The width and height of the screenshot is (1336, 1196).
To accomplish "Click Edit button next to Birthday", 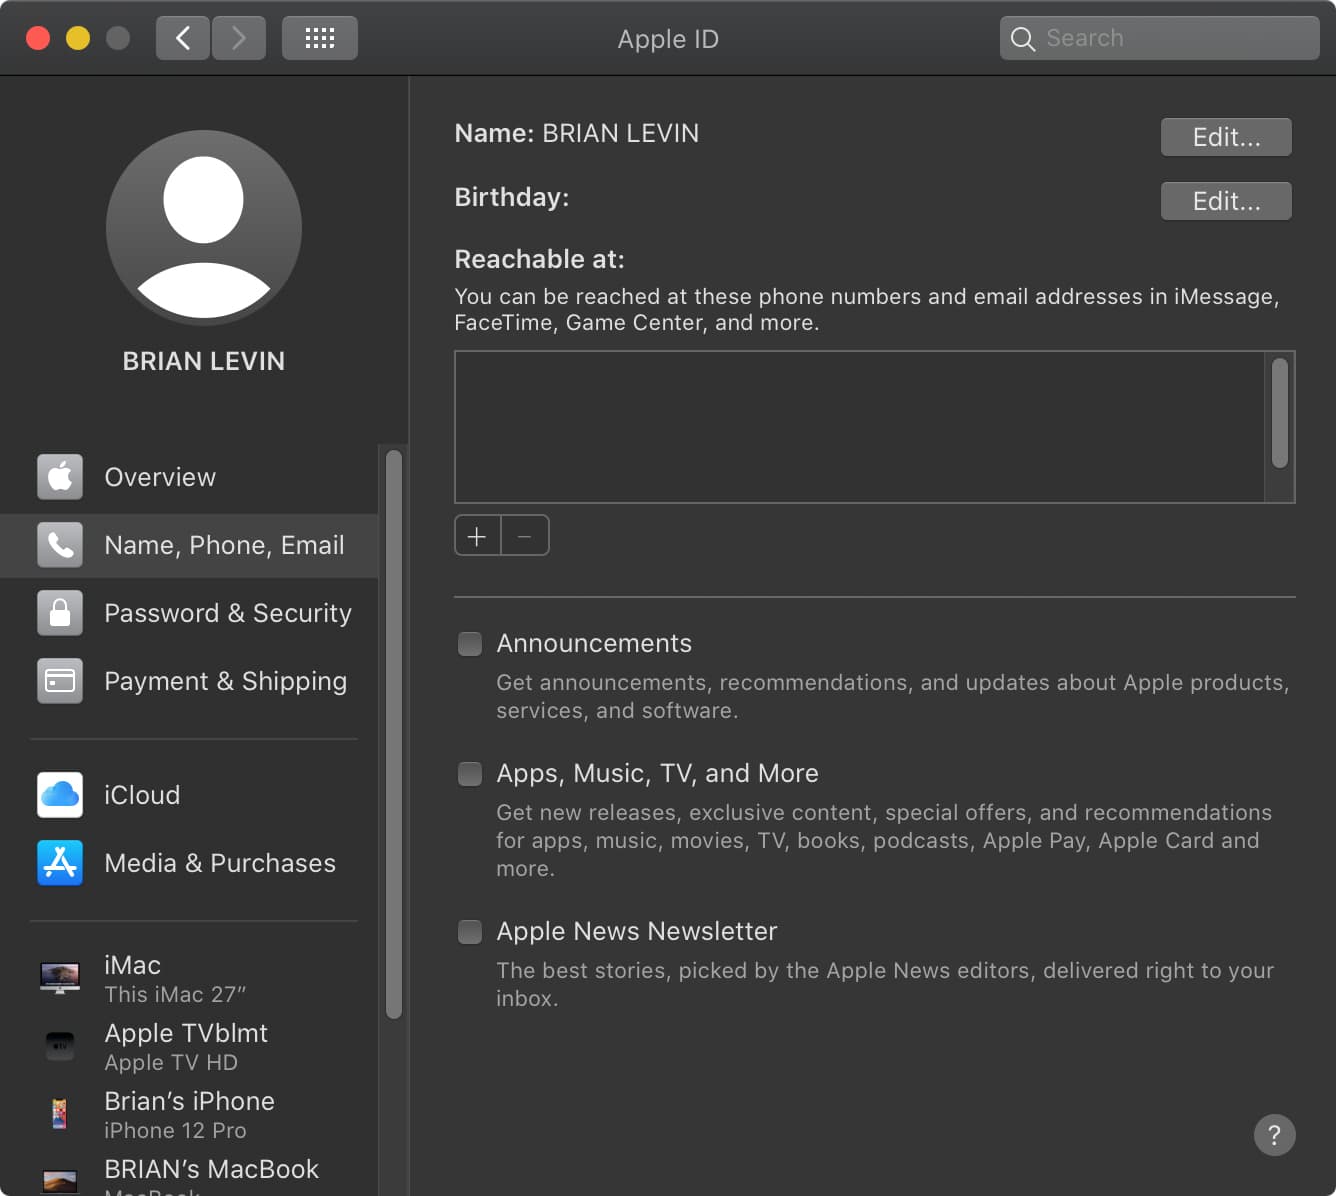I will [x=1226, y=201].
